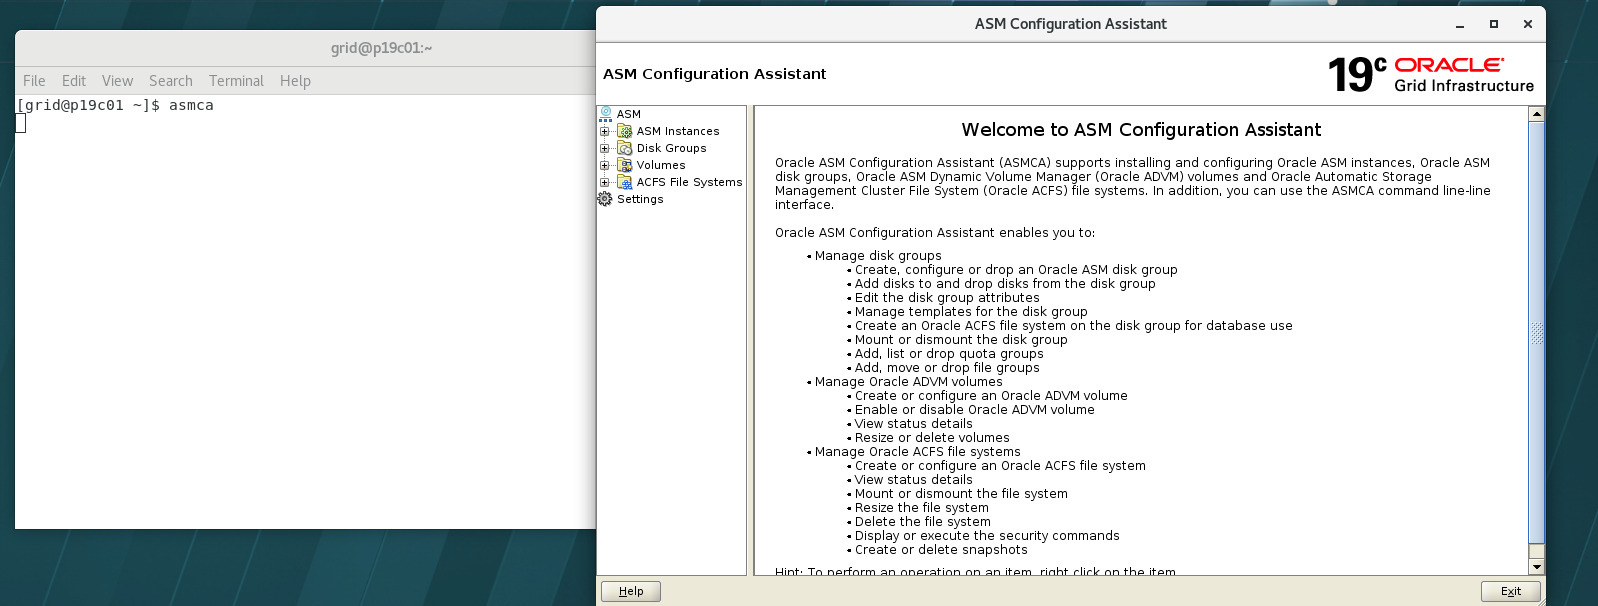Open the terminal File menu
This screenshot has height=606, width=1598.
pyautogui.click(x=34, y=81)
